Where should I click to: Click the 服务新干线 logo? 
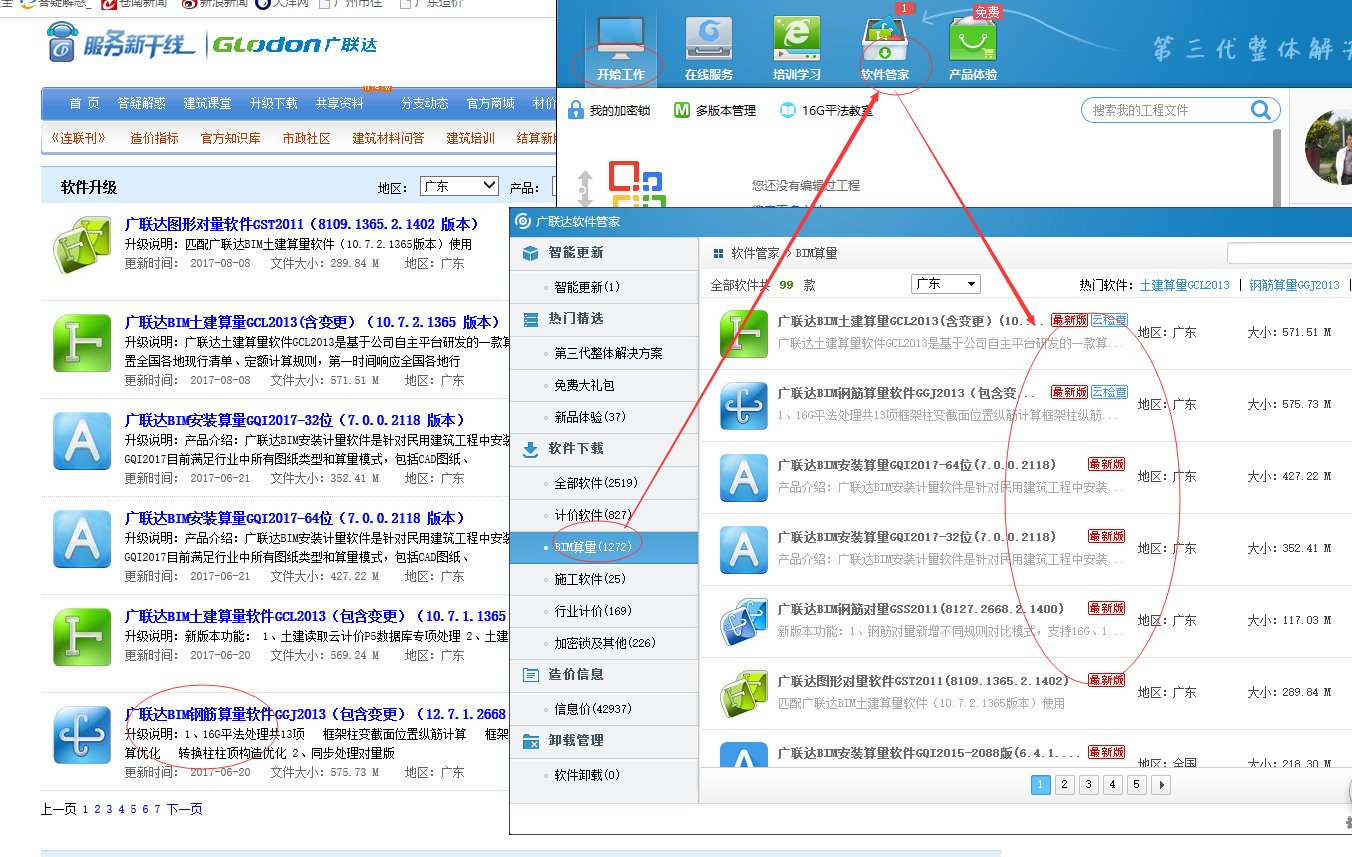click(122, 45)
